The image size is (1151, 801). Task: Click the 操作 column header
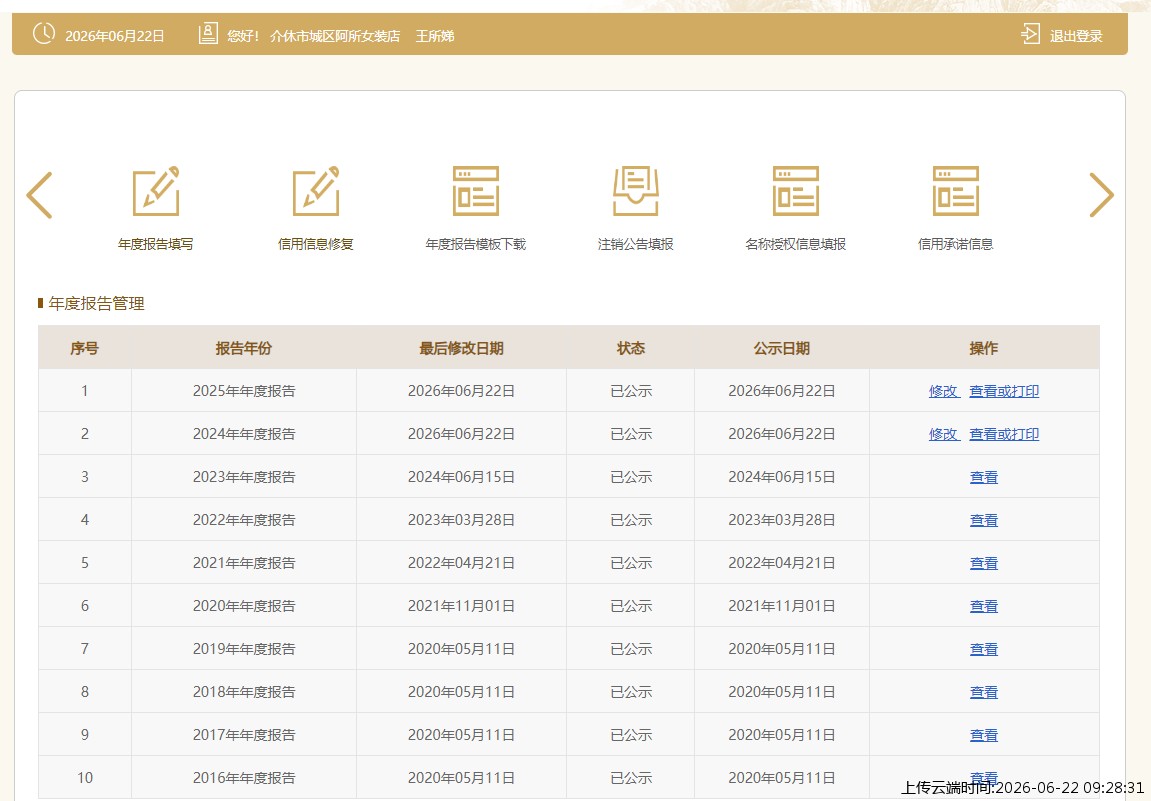coord(984,348)
